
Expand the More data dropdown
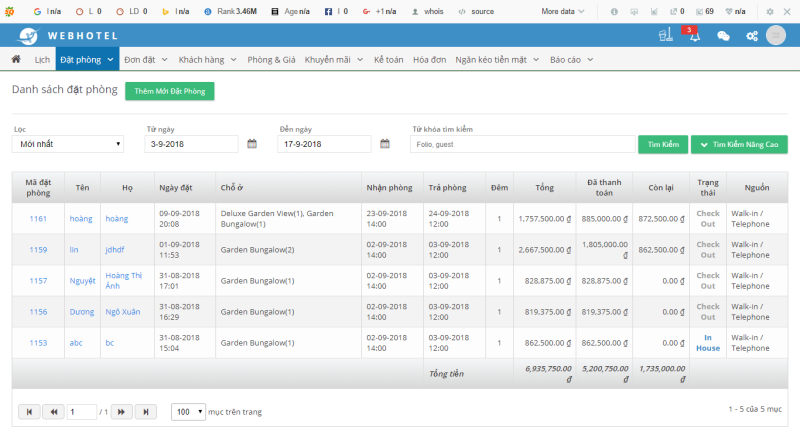[x=563, y=11]
